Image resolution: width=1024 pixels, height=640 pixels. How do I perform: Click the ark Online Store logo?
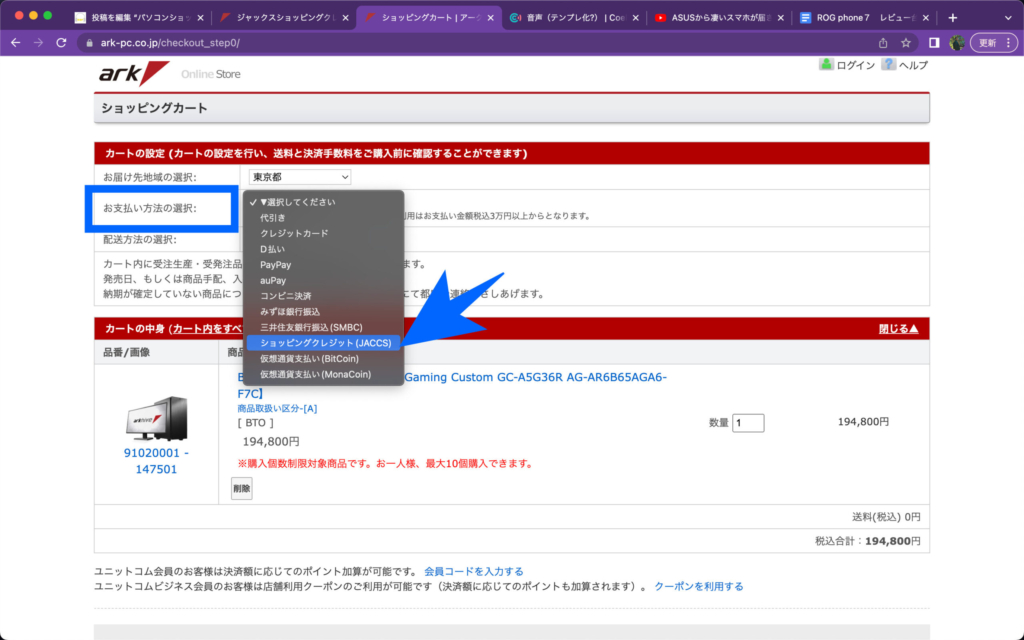coord(135,73)
